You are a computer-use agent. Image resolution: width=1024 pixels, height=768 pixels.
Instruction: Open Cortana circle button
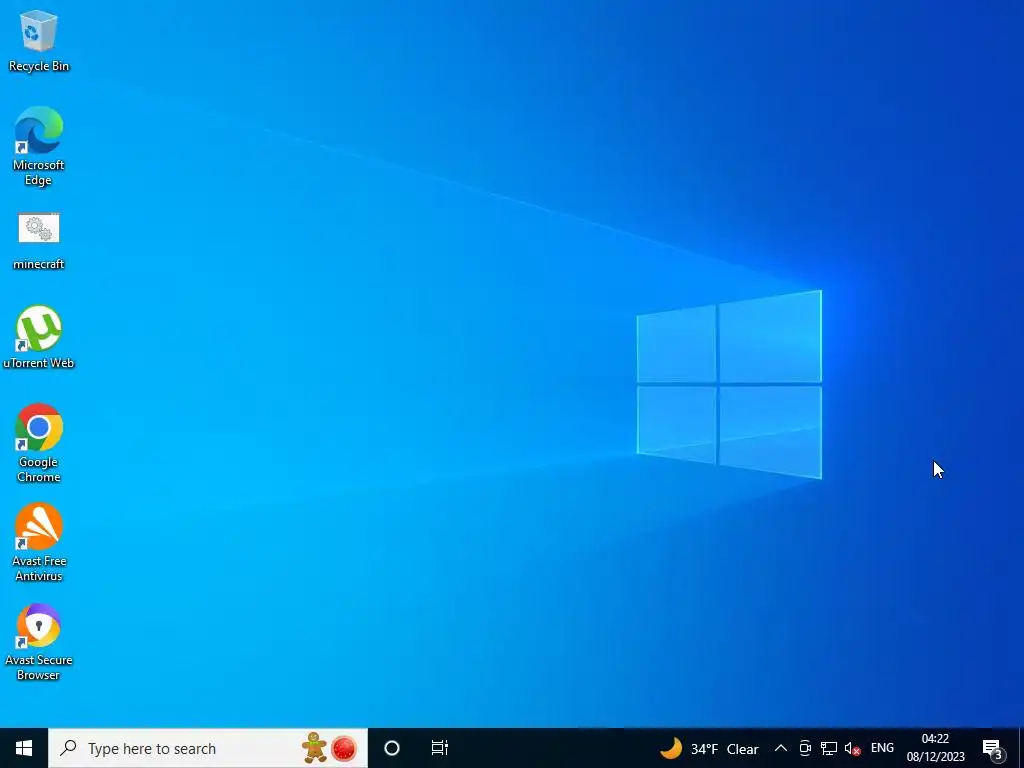tap(392, 748)
